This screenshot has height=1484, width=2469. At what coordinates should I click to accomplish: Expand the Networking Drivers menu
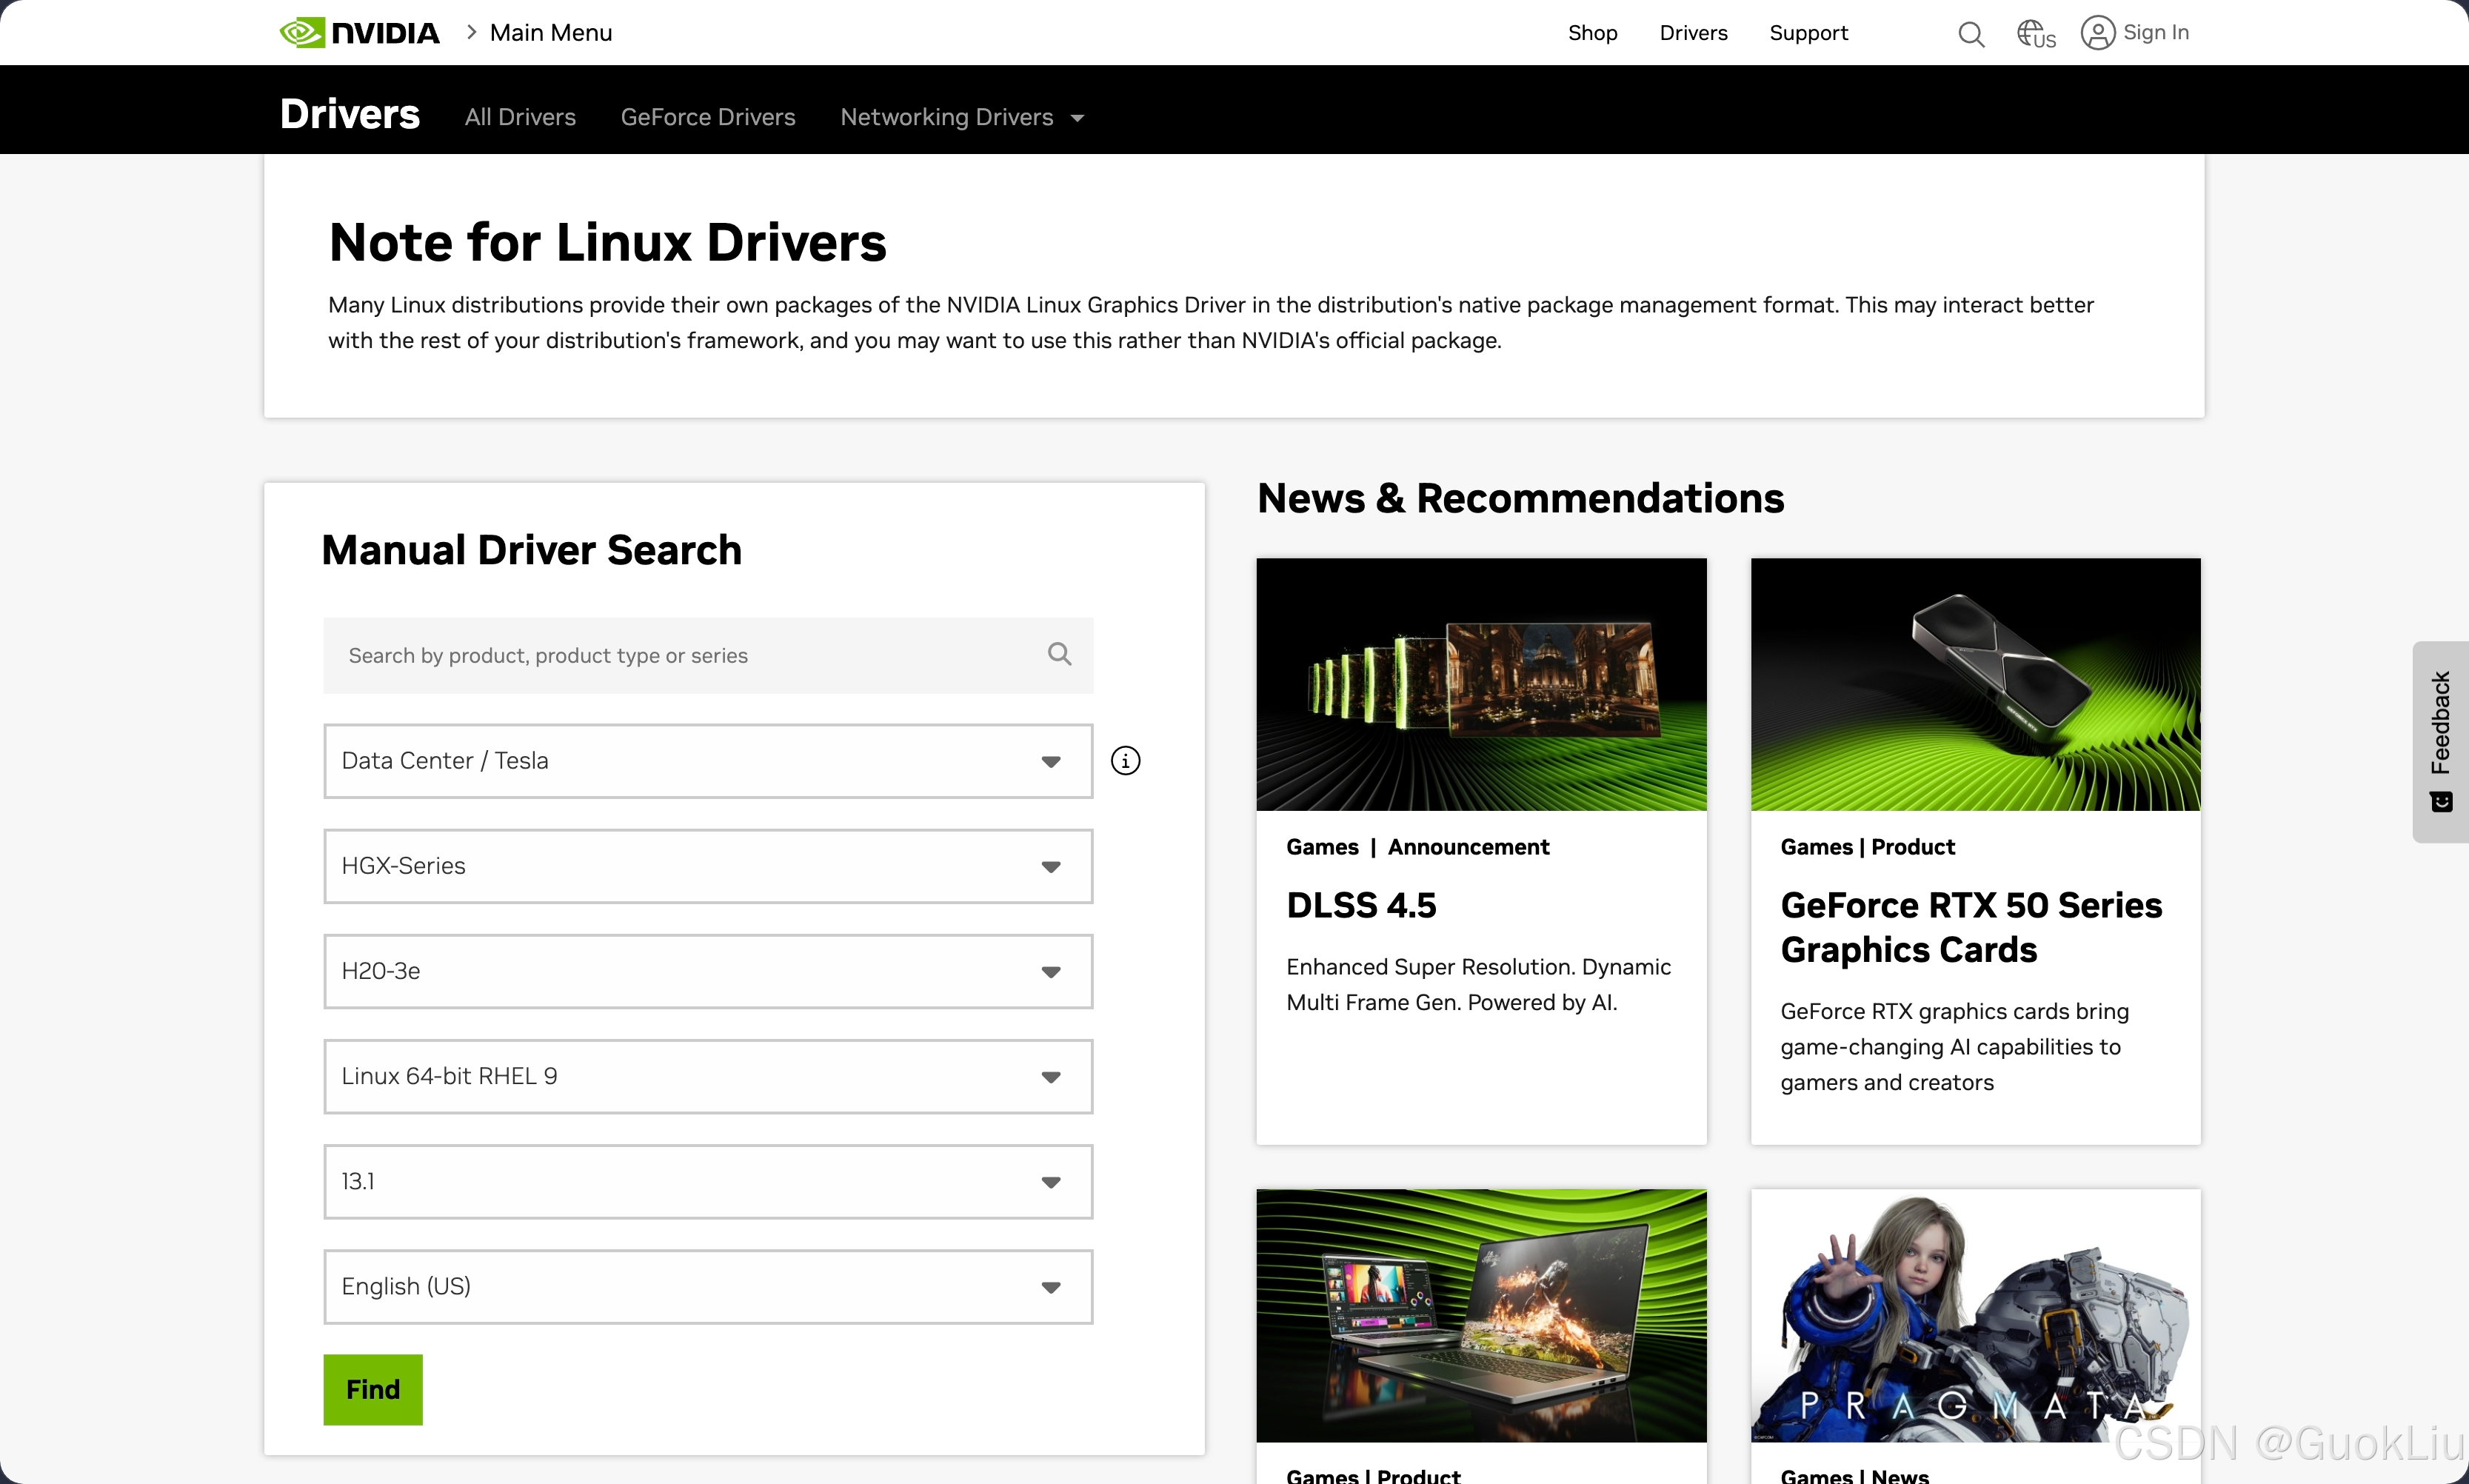tap(962, 117)
